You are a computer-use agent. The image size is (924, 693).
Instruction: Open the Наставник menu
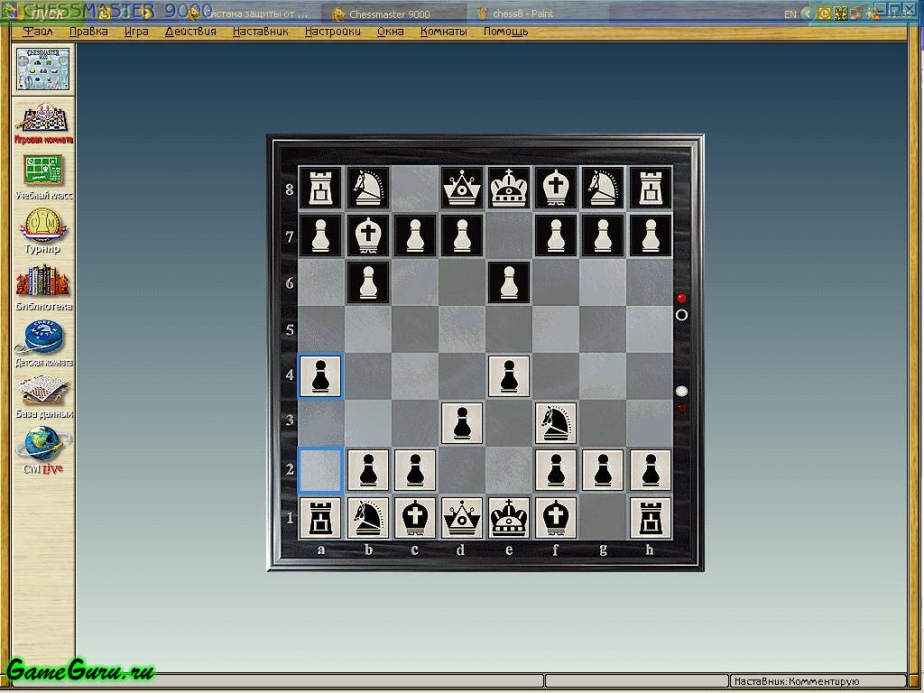(260, 32)
